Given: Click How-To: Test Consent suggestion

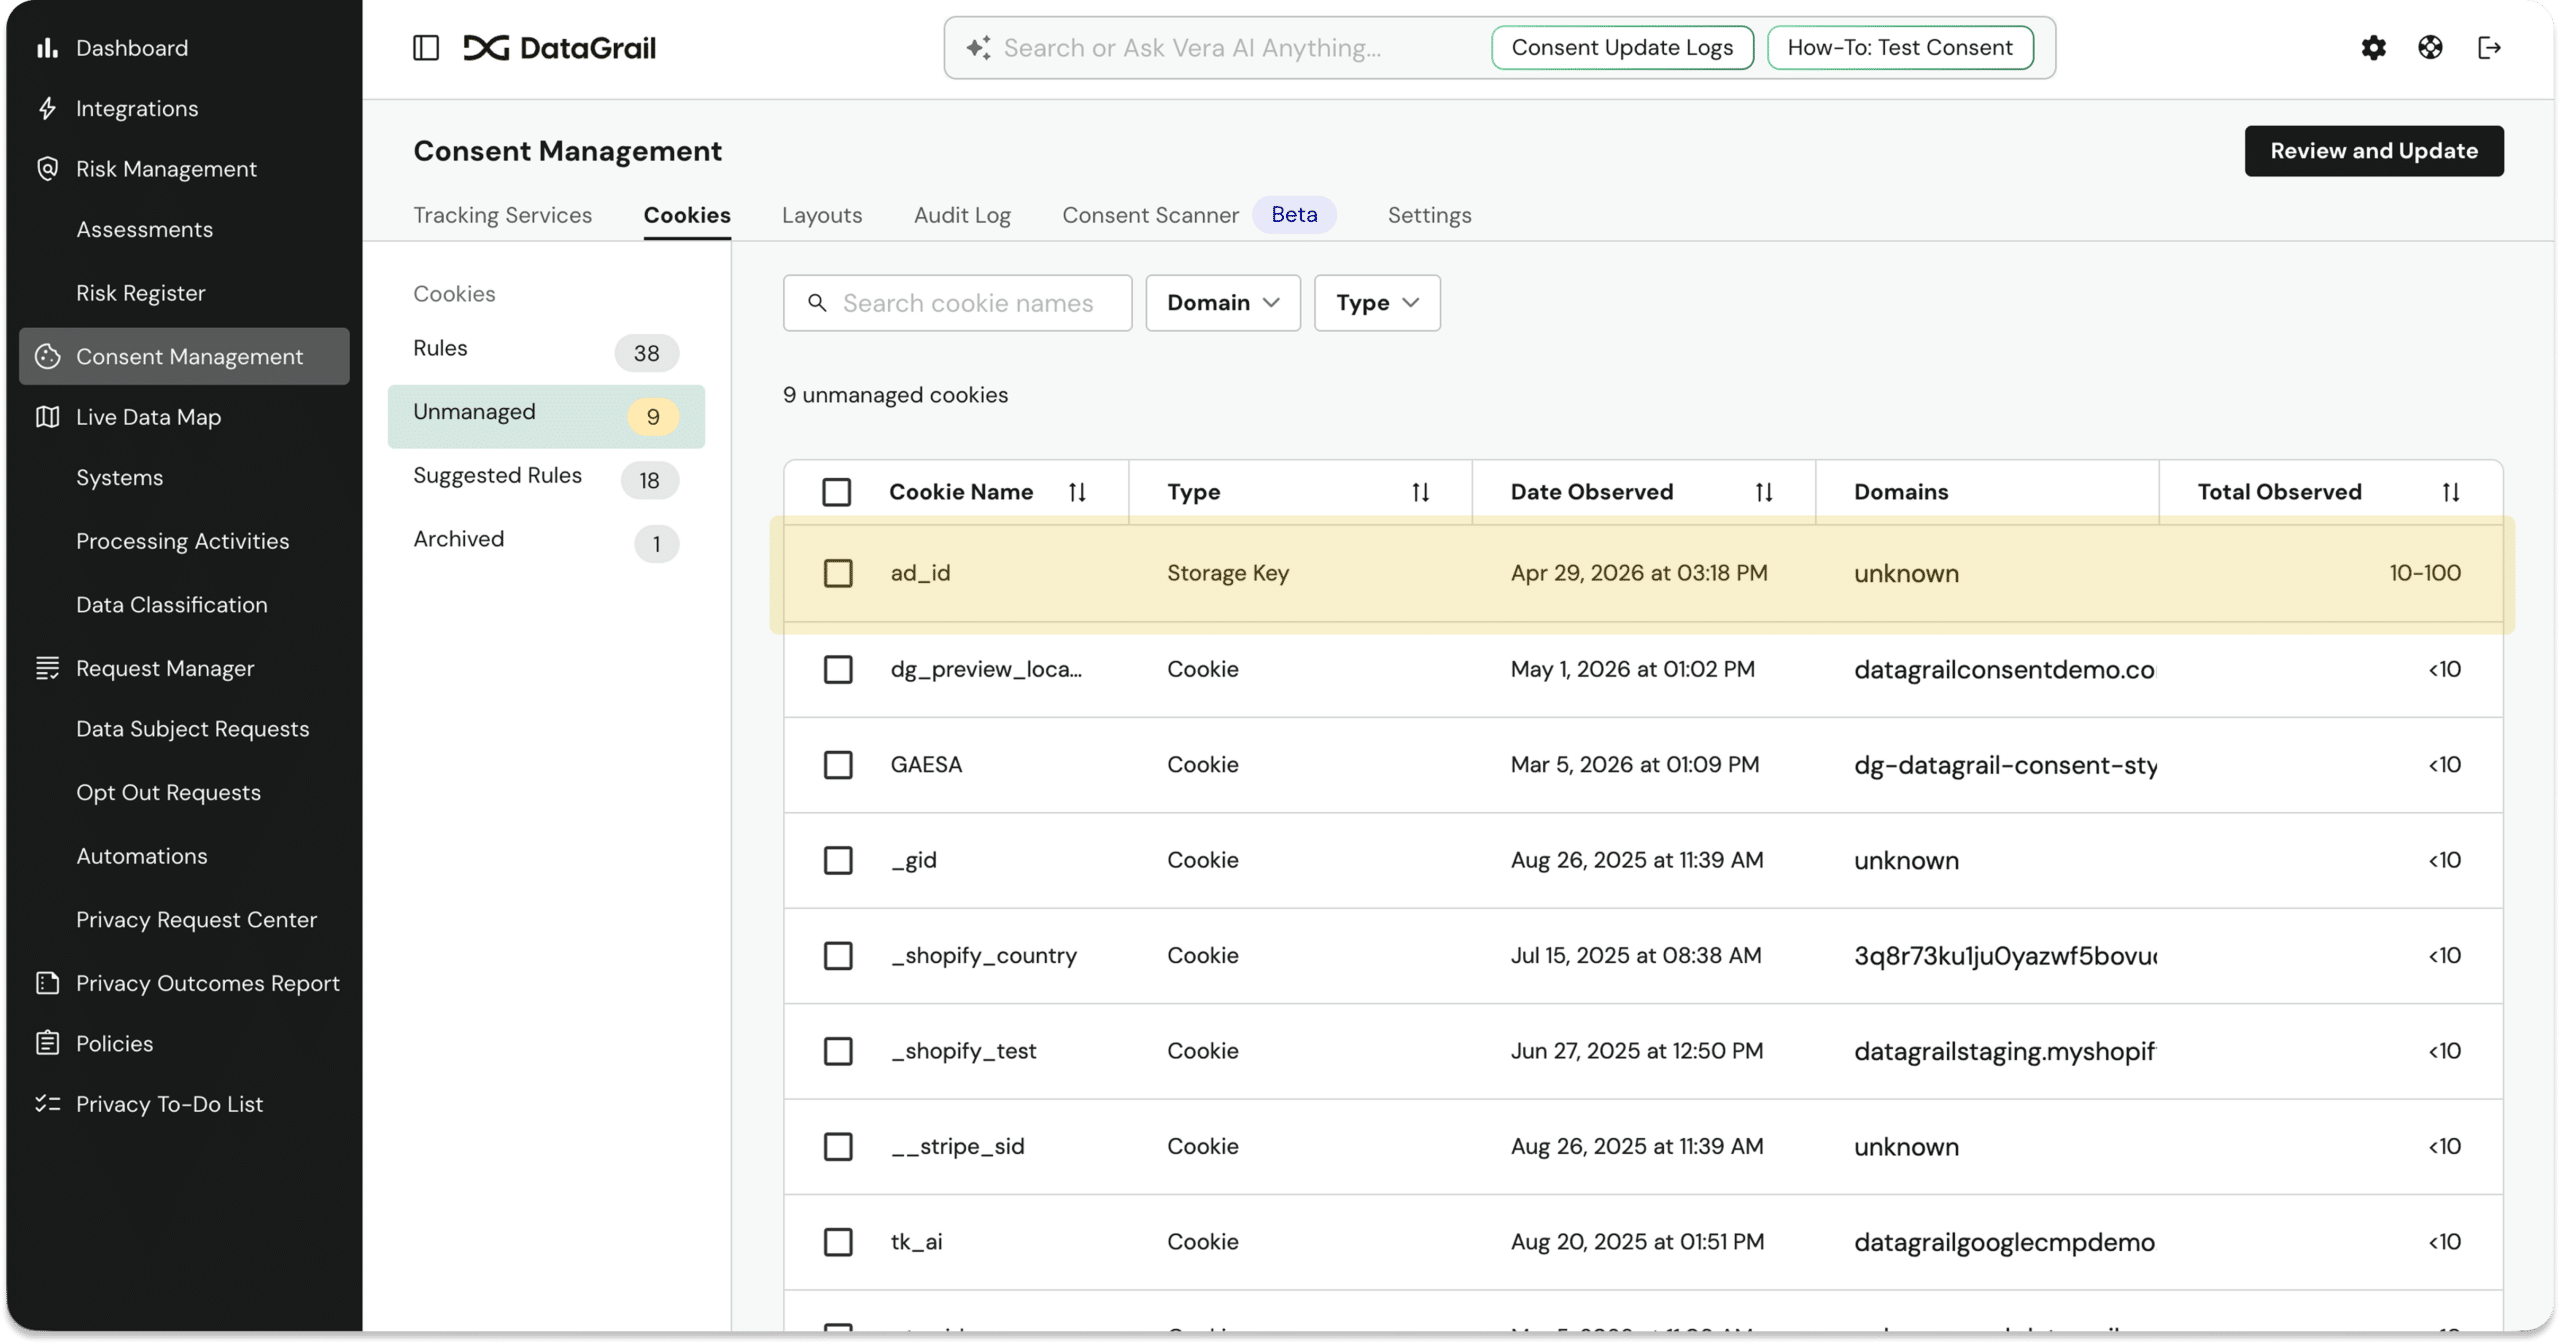Looking at the screenshot, I should pos(1900,47).
